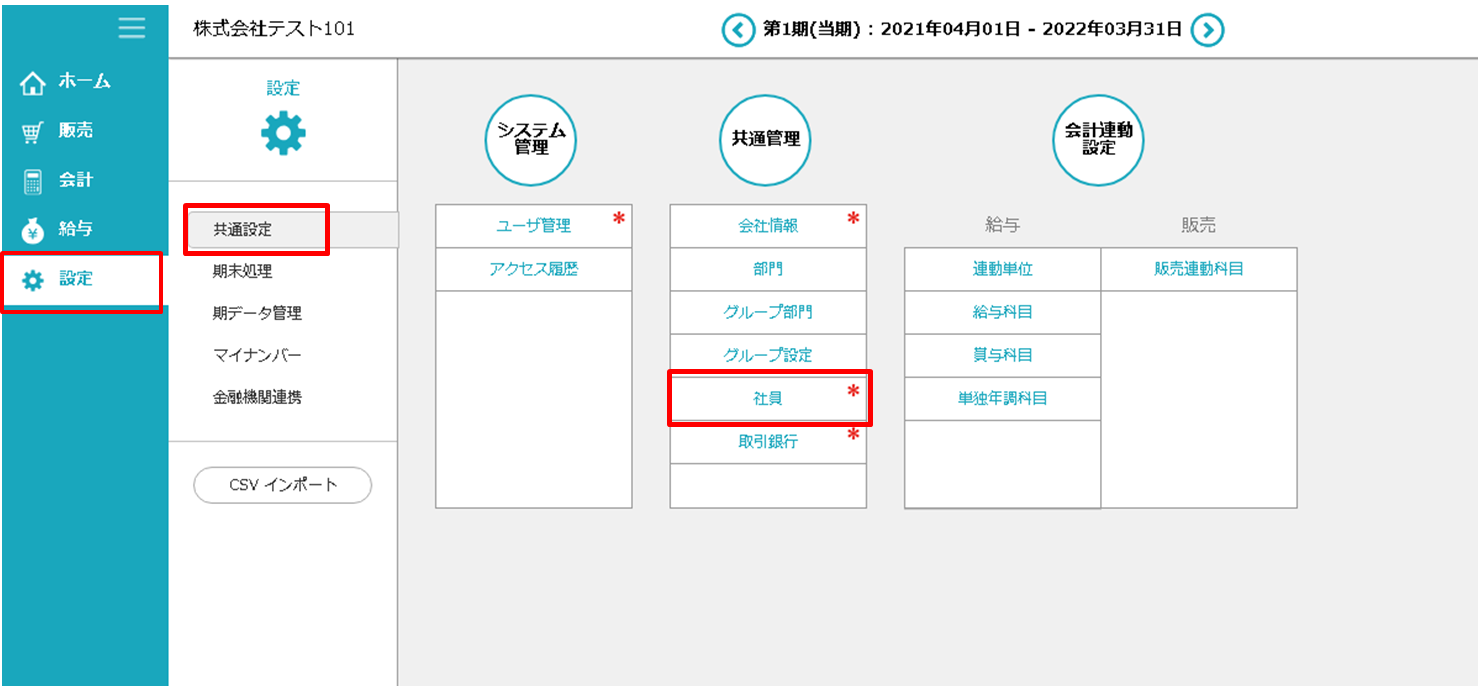Open 社員 under 共通管理
The height and width of the screenshot is (686, 1478).
[x=768, y=398]
